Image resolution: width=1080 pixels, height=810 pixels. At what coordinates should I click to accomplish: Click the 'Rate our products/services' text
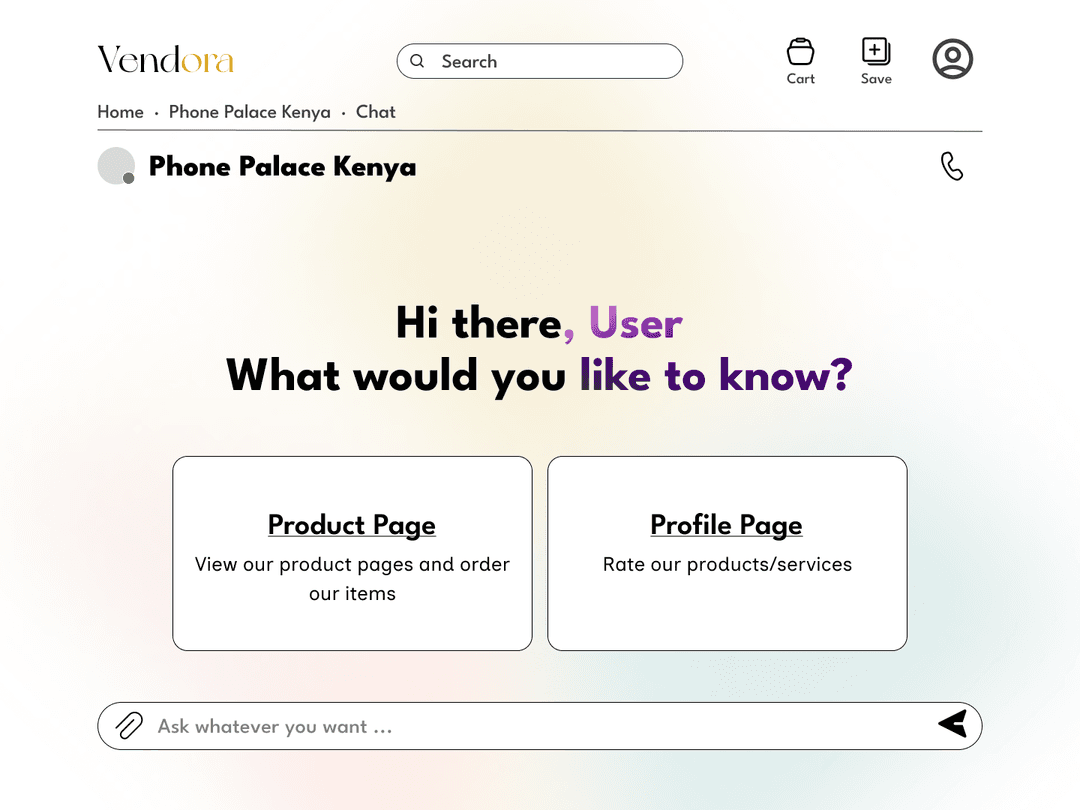point(727,565)
